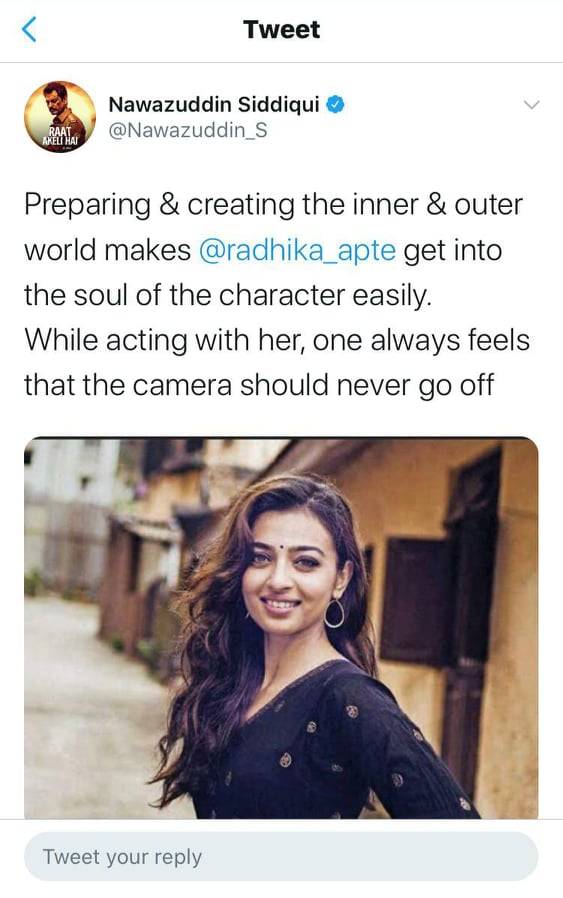Focus the Tweet your reply field
The width and height of the screenshot is (563, 898).
coord(281,857)
